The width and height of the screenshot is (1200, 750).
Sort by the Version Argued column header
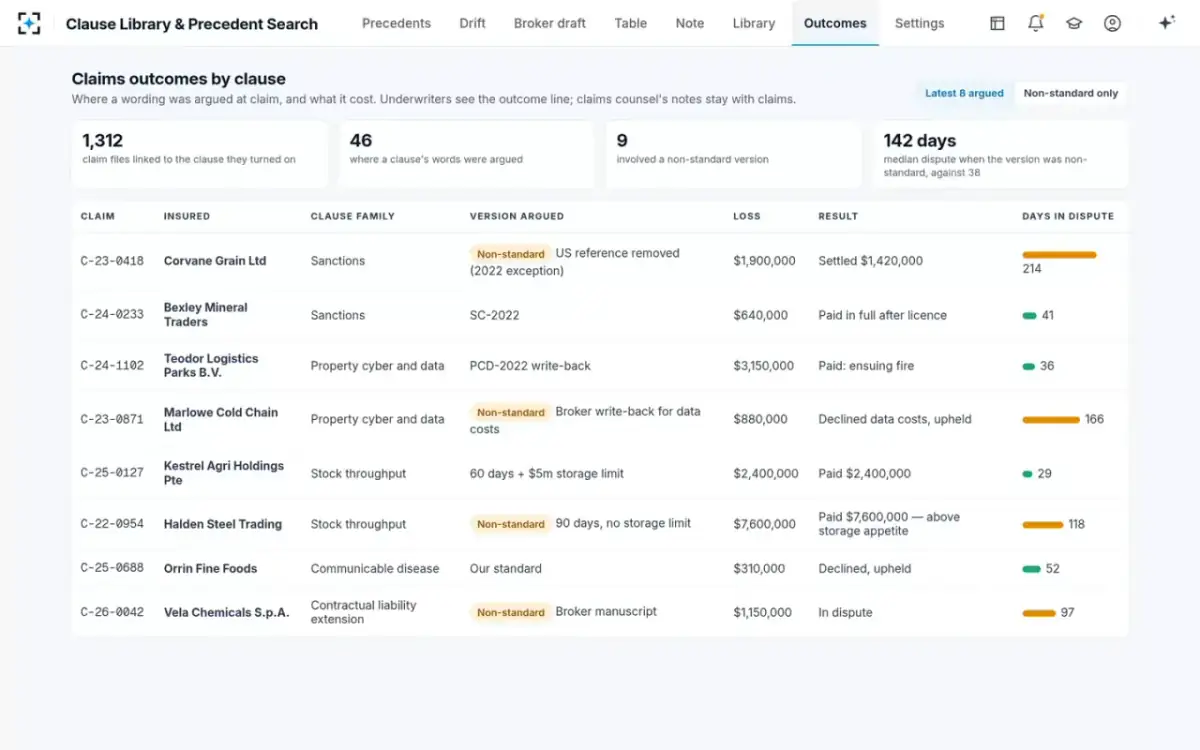517,216
